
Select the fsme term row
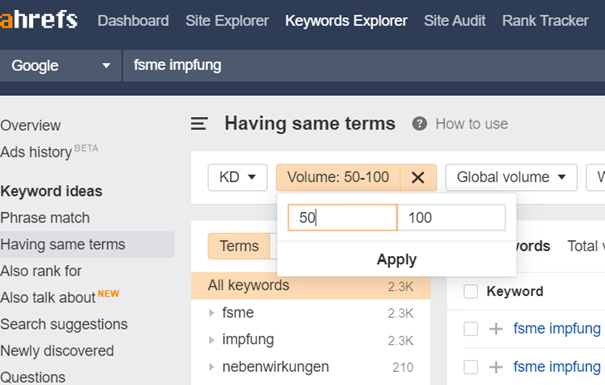[311, 313]
